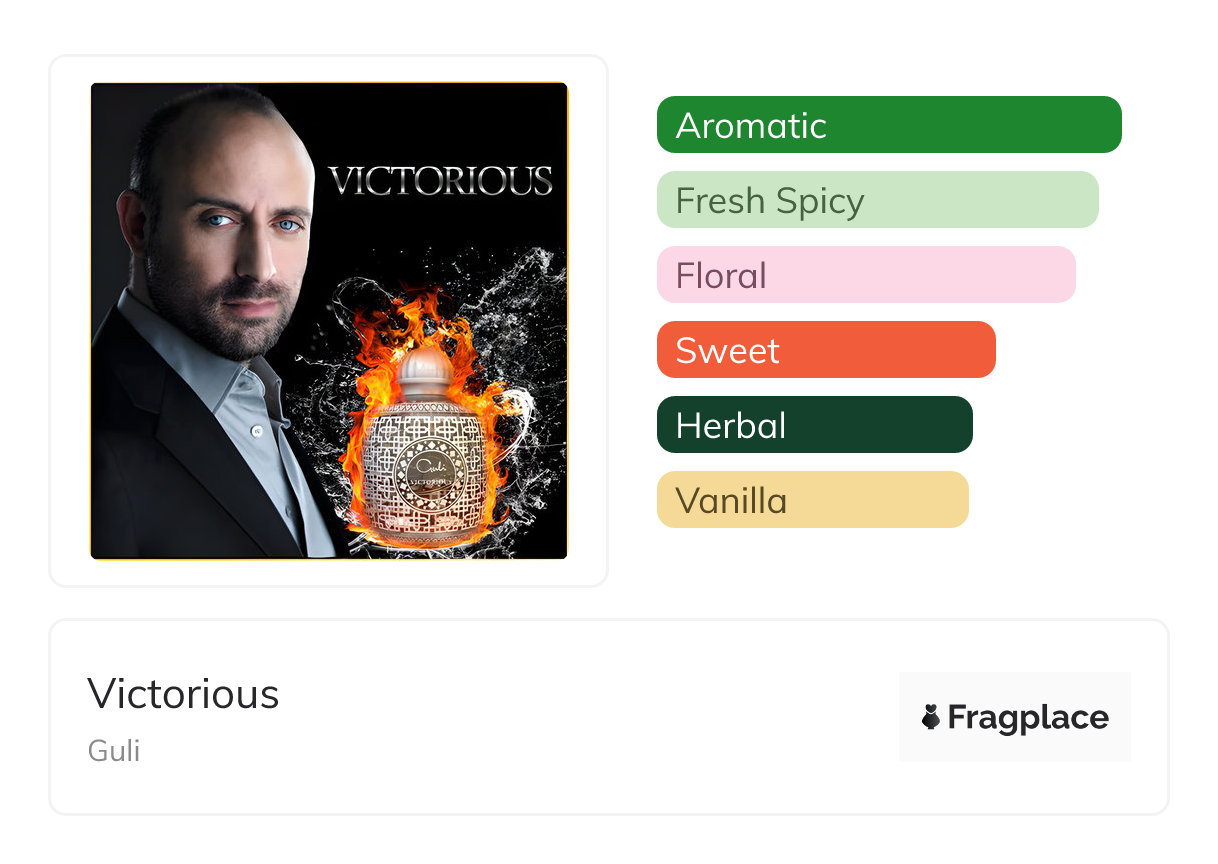
Task: Click the round Guli emblem on the bottle
Action: (432, 470)
